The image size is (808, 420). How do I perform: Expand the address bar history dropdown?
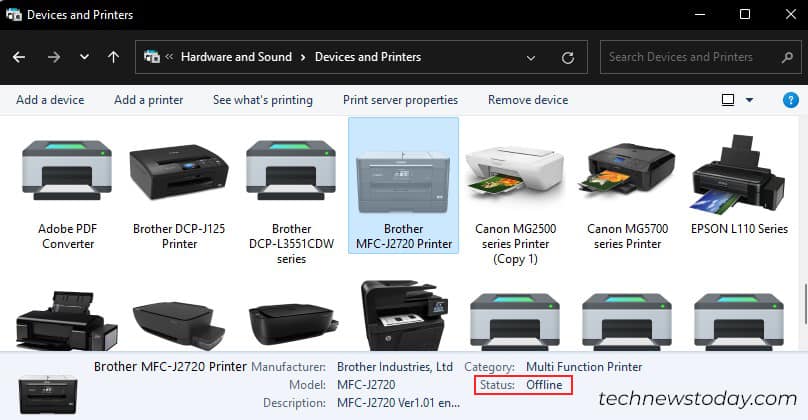pos(531,58)
